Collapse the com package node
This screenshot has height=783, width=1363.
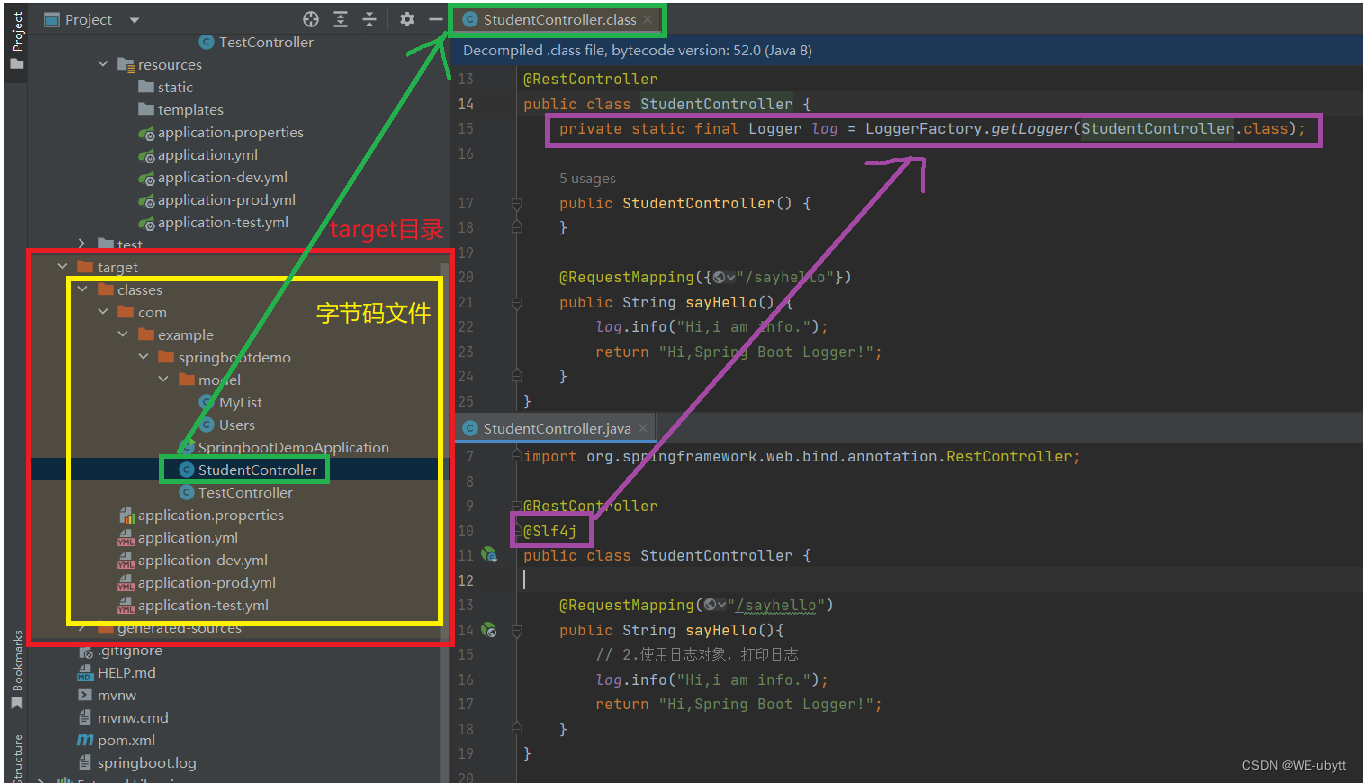(x=103, y=312)
